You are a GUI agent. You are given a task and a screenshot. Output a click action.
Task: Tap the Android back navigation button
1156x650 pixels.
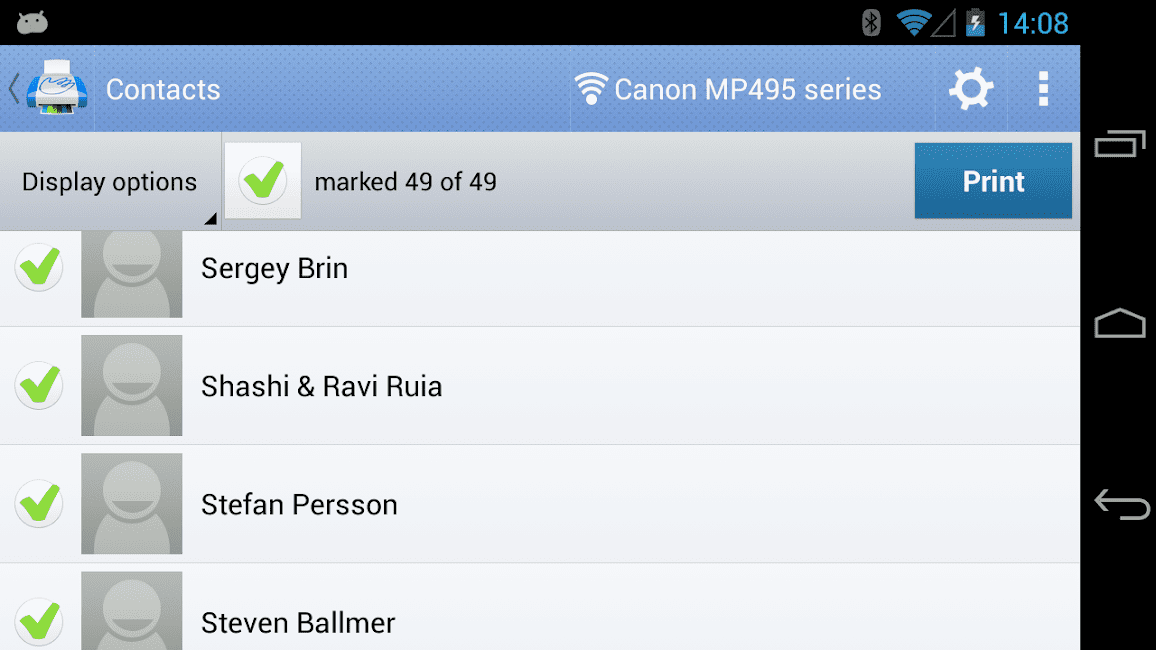tap(1121, 505)
